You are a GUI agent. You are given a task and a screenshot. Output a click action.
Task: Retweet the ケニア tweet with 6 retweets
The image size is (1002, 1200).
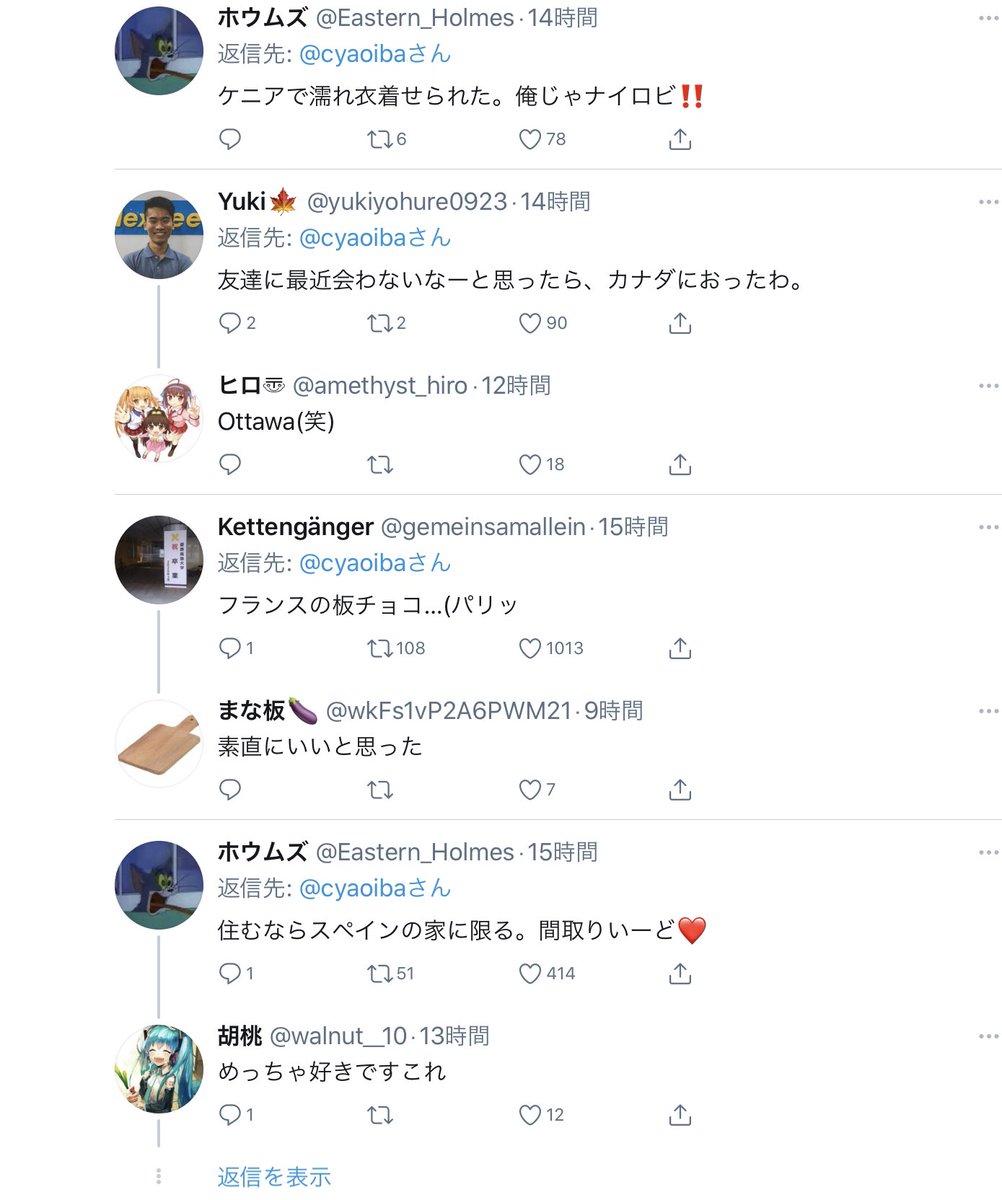click(379, 139)
